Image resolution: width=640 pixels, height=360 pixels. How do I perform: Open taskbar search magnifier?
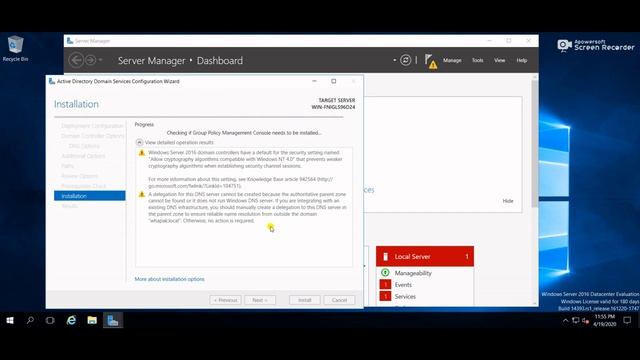point(30,320)
